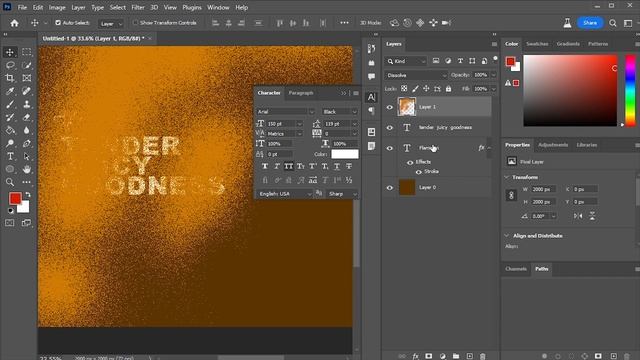The width and height of the screenshot is (640, 360).
Task: Enable Show Transform Controls checkbox
Action: tap(135, 23)
